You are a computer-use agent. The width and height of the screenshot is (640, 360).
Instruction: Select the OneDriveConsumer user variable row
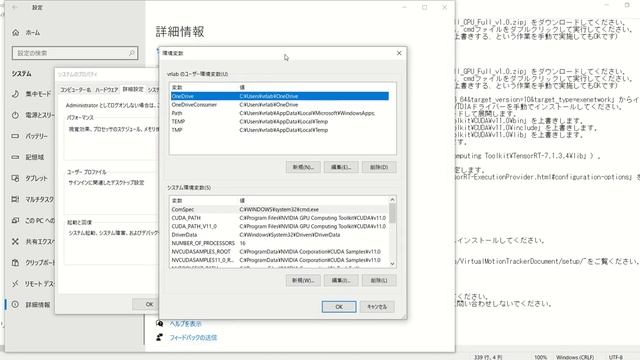[x=280, y=105]
